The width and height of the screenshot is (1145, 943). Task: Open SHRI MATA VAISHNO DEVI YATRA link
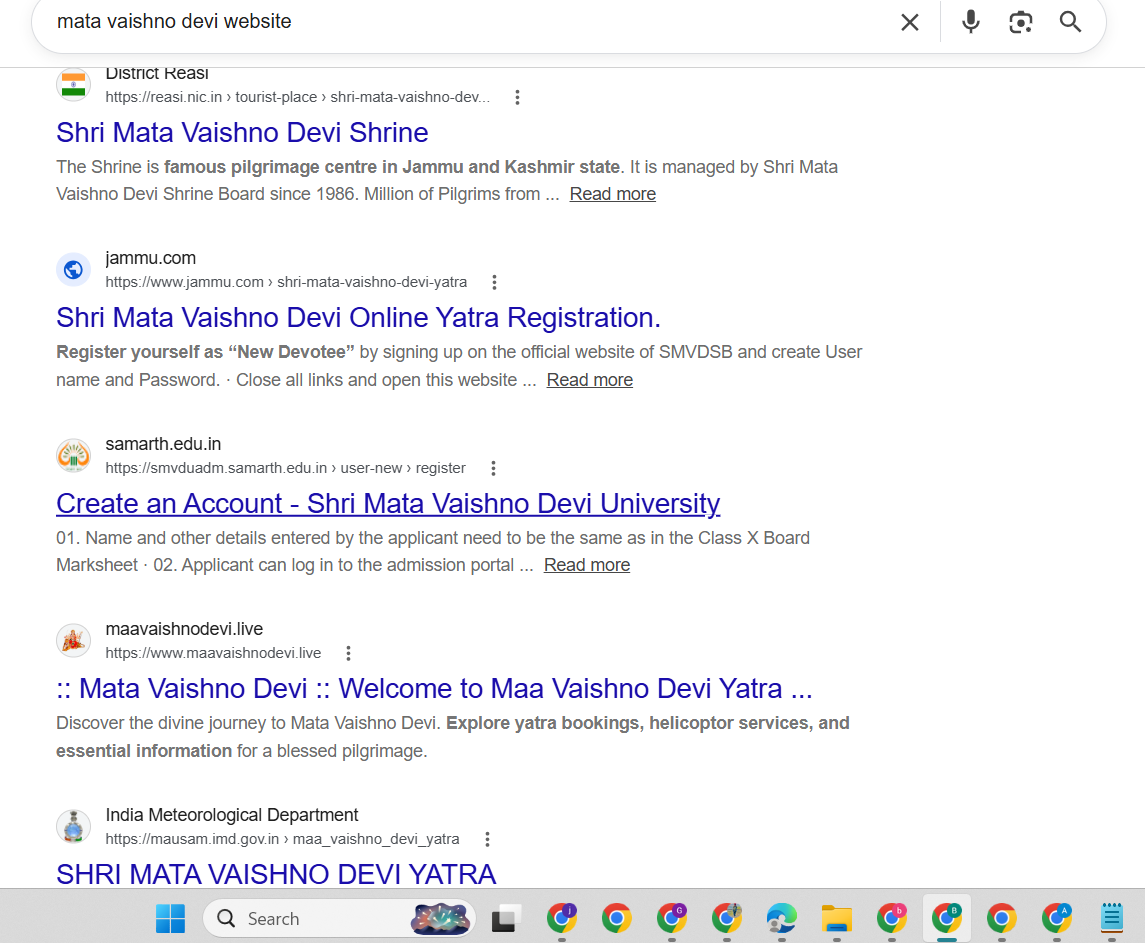point(276,874)
